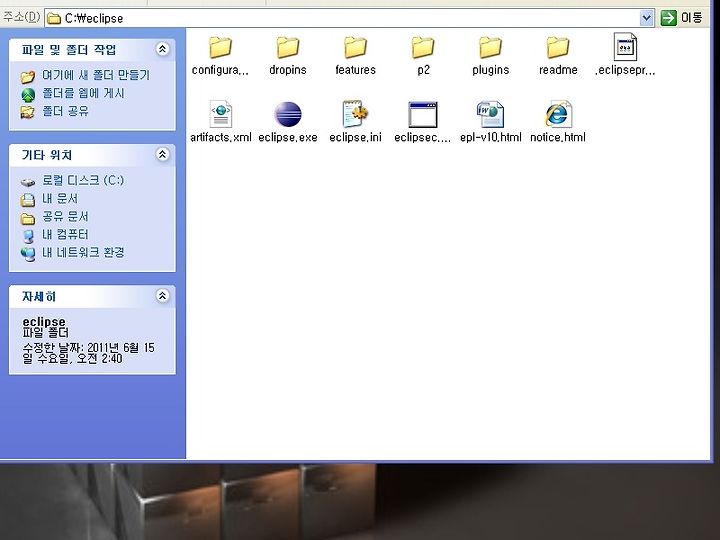
Task: Go to 내 네트워크 환경 link
Action: coord(83,252)
